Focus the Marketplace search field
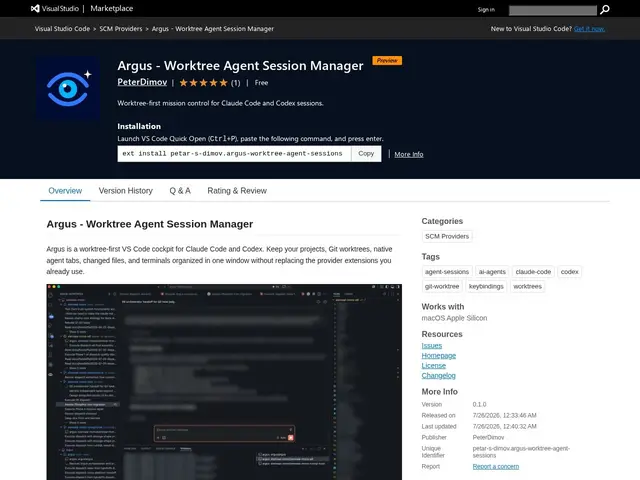 [553, 10]
